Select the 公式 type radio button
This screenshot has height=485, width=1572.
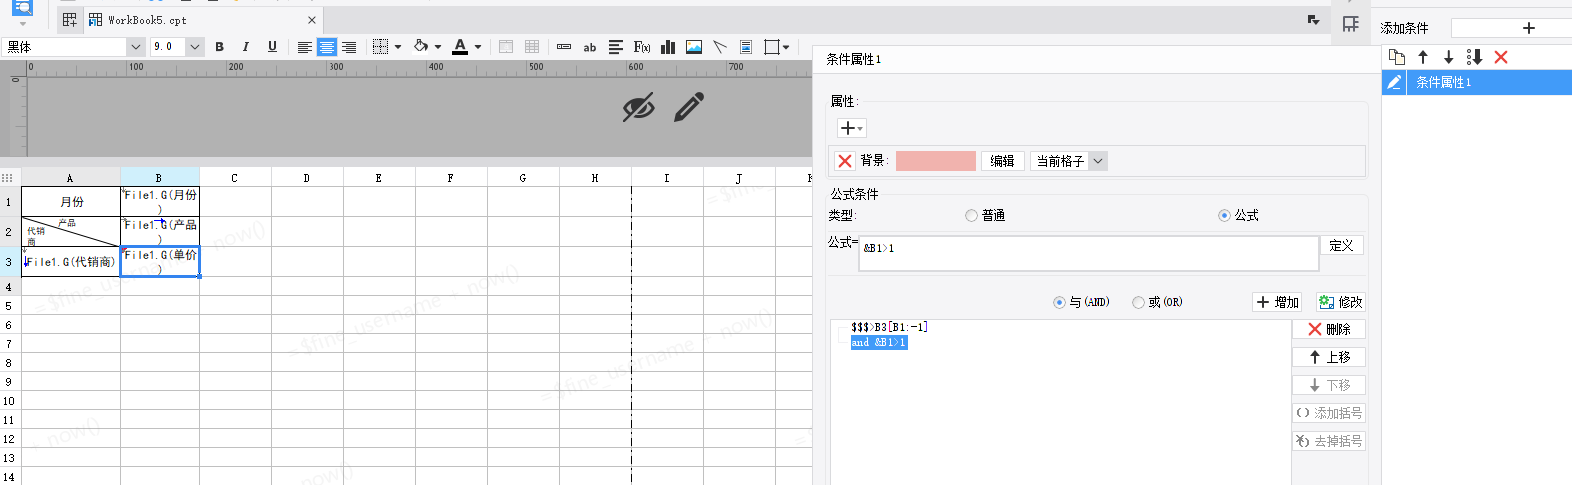coord(1224,215)
